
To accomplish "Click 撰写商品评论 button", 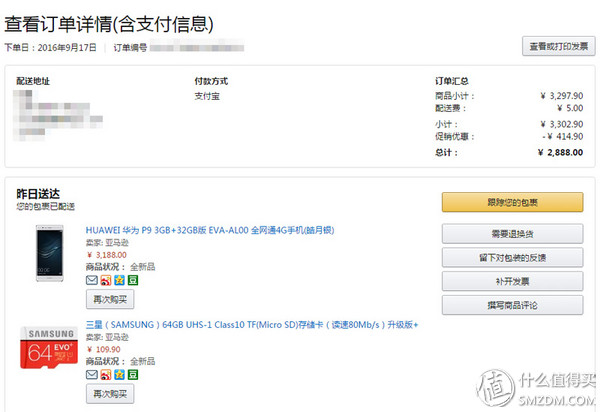I will point(512,305).
